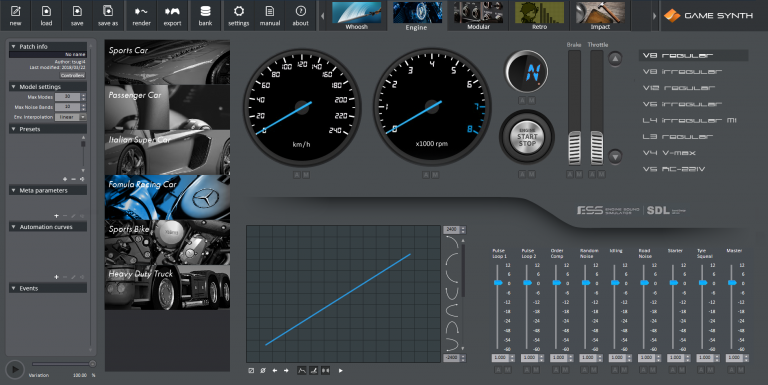768x385 pixels.
Task: Toggle A button under gear indicator
Action: (x=522, y=100)
